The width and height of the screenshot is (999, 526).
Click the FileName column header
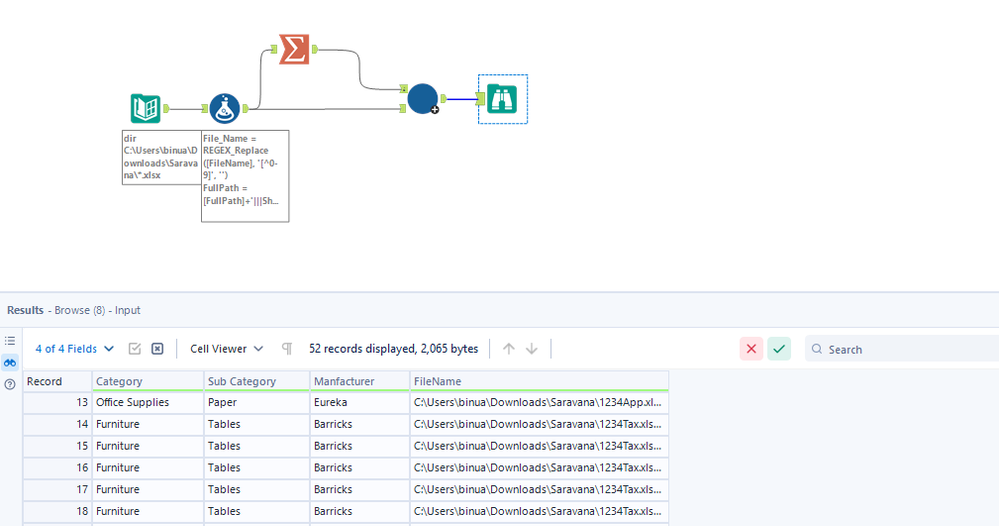pos(539,381)
